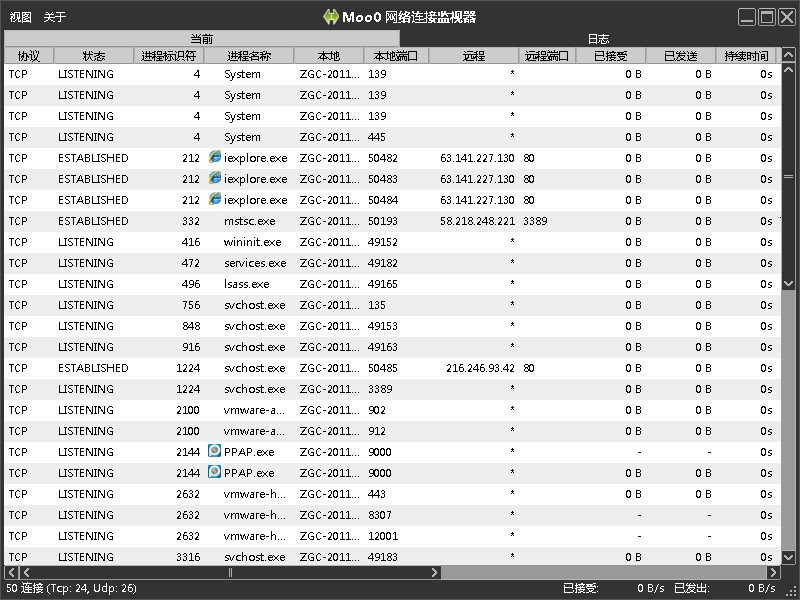Sort by the 进程名称 column header
This screenshot has width=800, height=600.
tap(248, 56)
